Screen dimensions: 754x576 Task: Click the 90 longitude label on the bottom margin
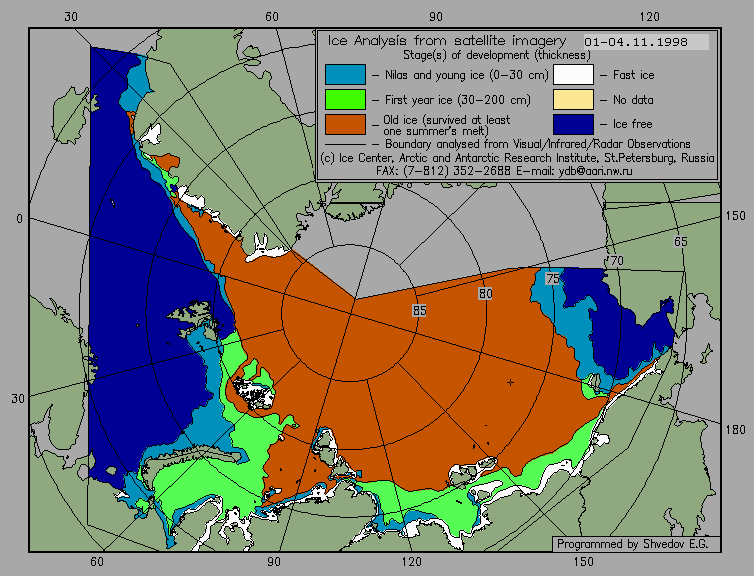pos(274,562)
